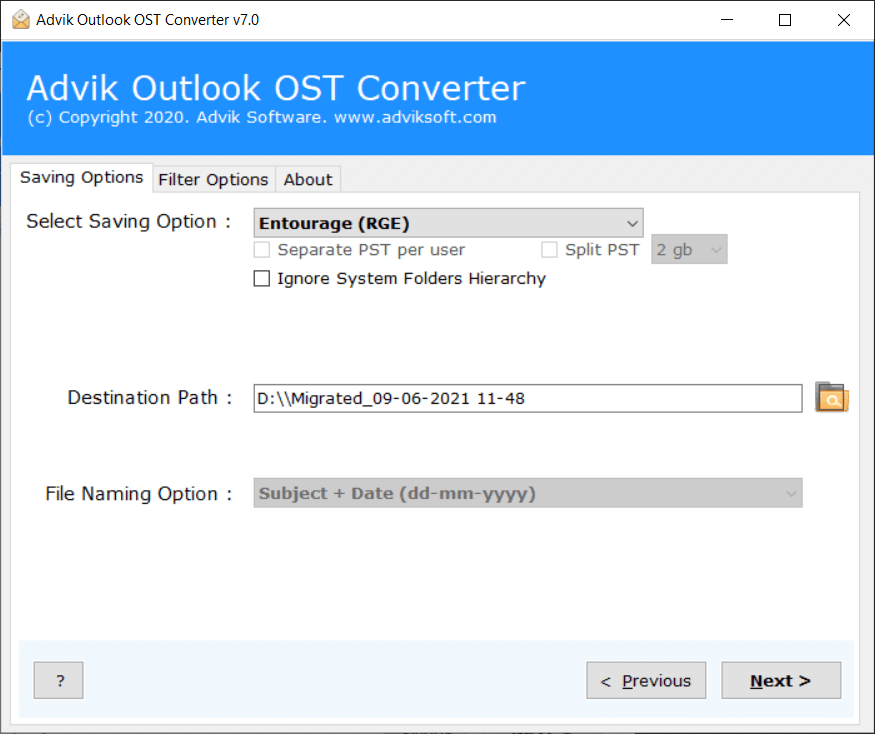The width and height of the screenshot is (875, 734).
Task: Click the question mark help button
Action: (x=59, y=680)
